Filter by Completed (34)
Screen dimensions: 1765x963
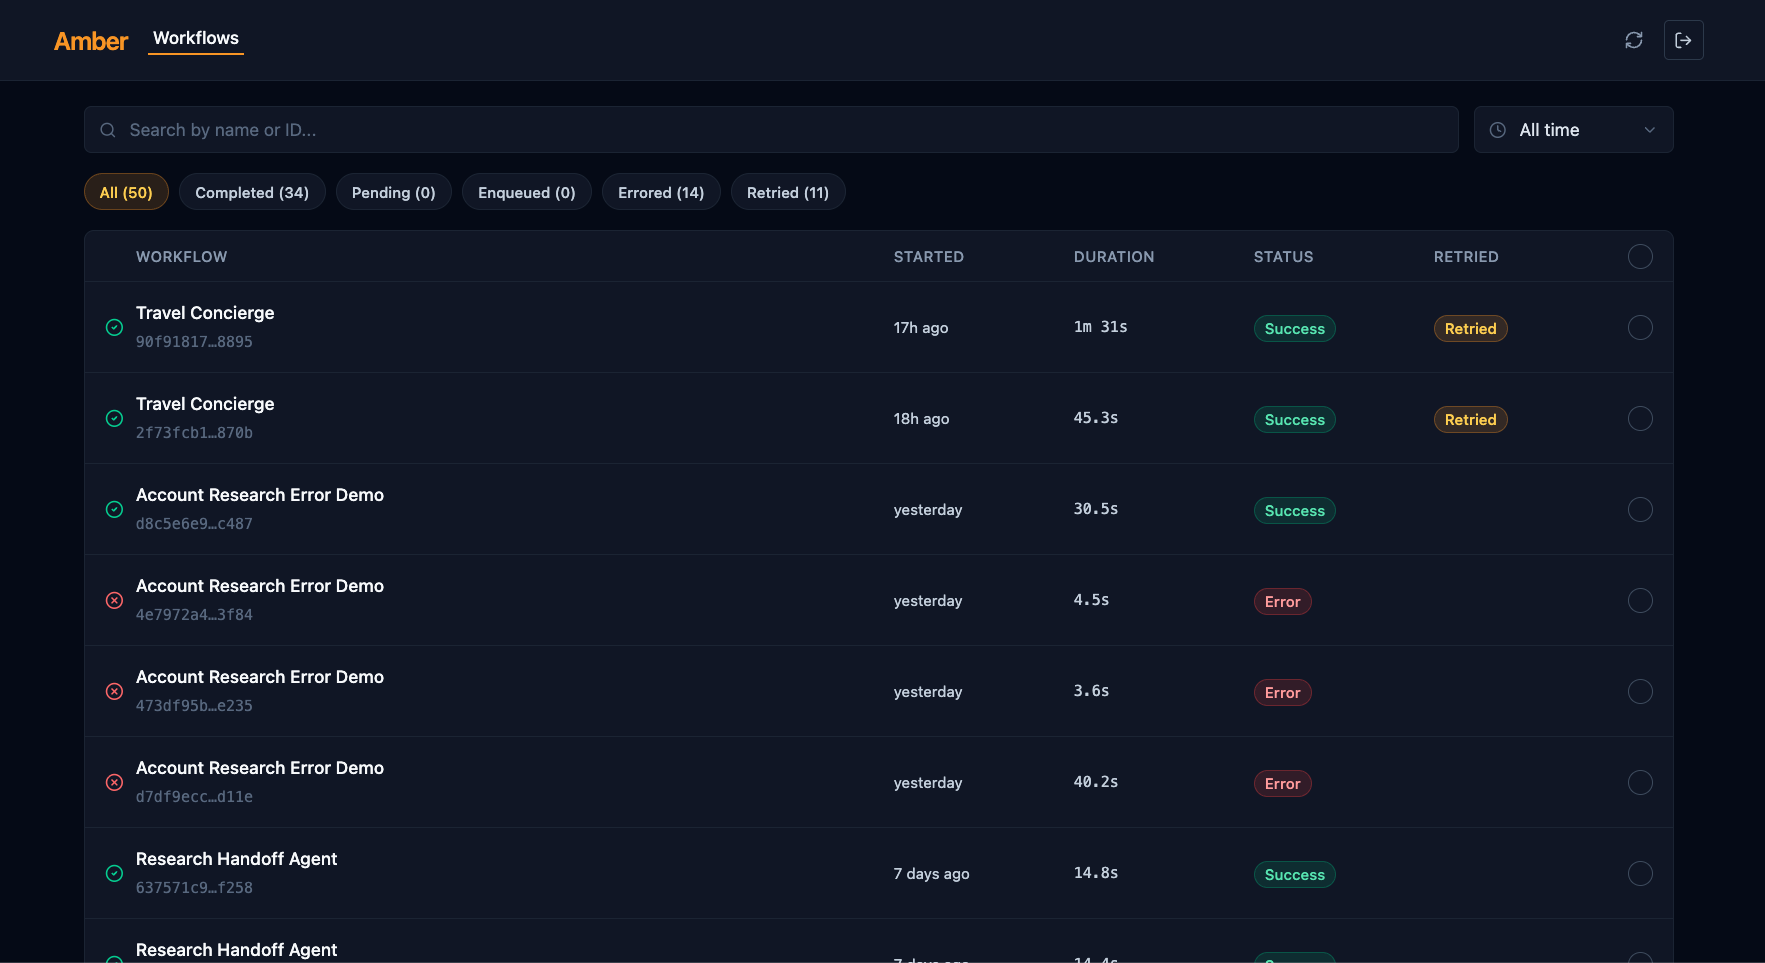click(x=252, y=192)
